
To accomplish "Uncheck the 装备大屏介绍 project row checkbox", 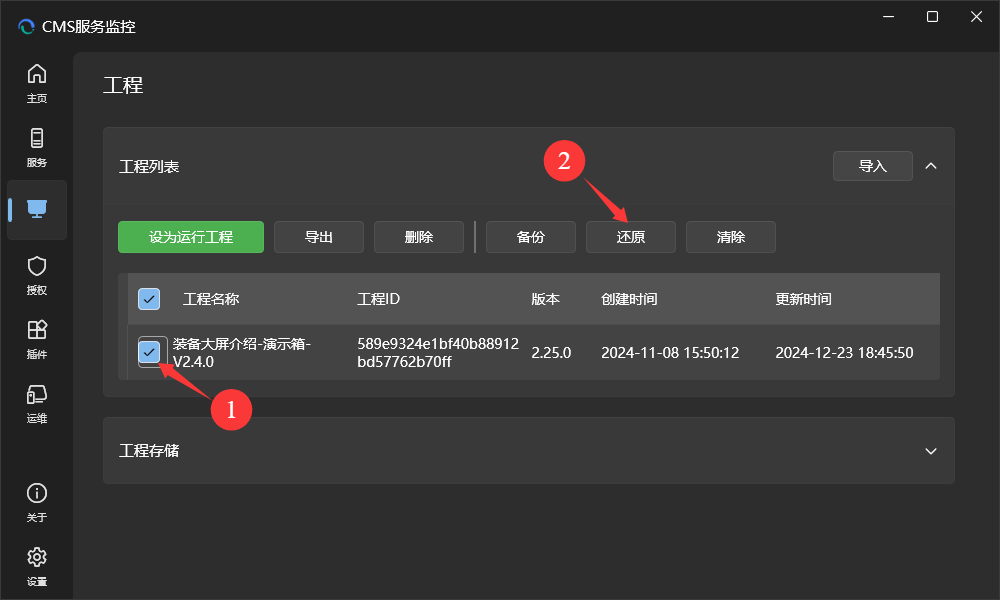I will tap(149, 352).
